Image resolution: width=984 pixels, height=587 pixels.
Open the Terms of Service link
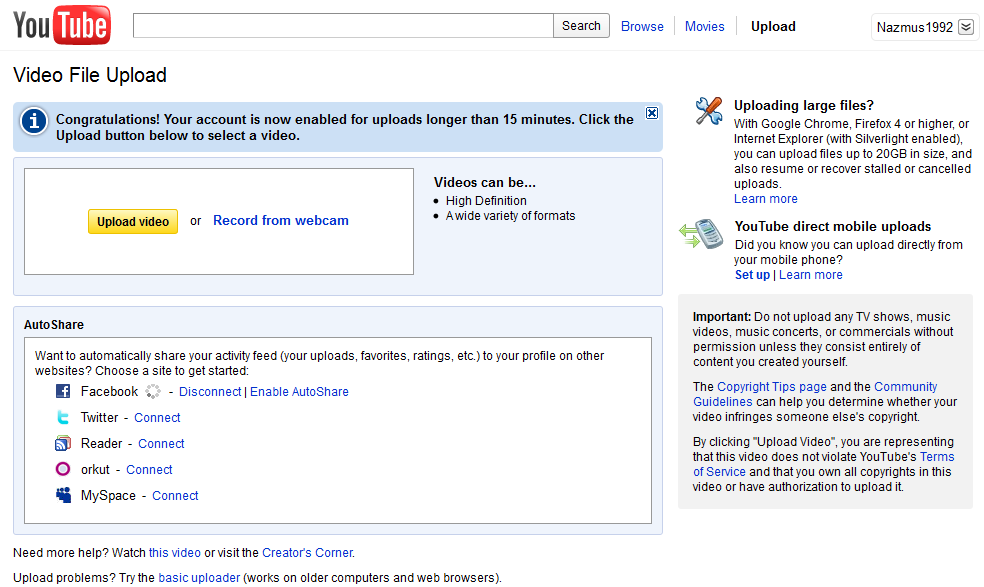(x=823, y=465)
